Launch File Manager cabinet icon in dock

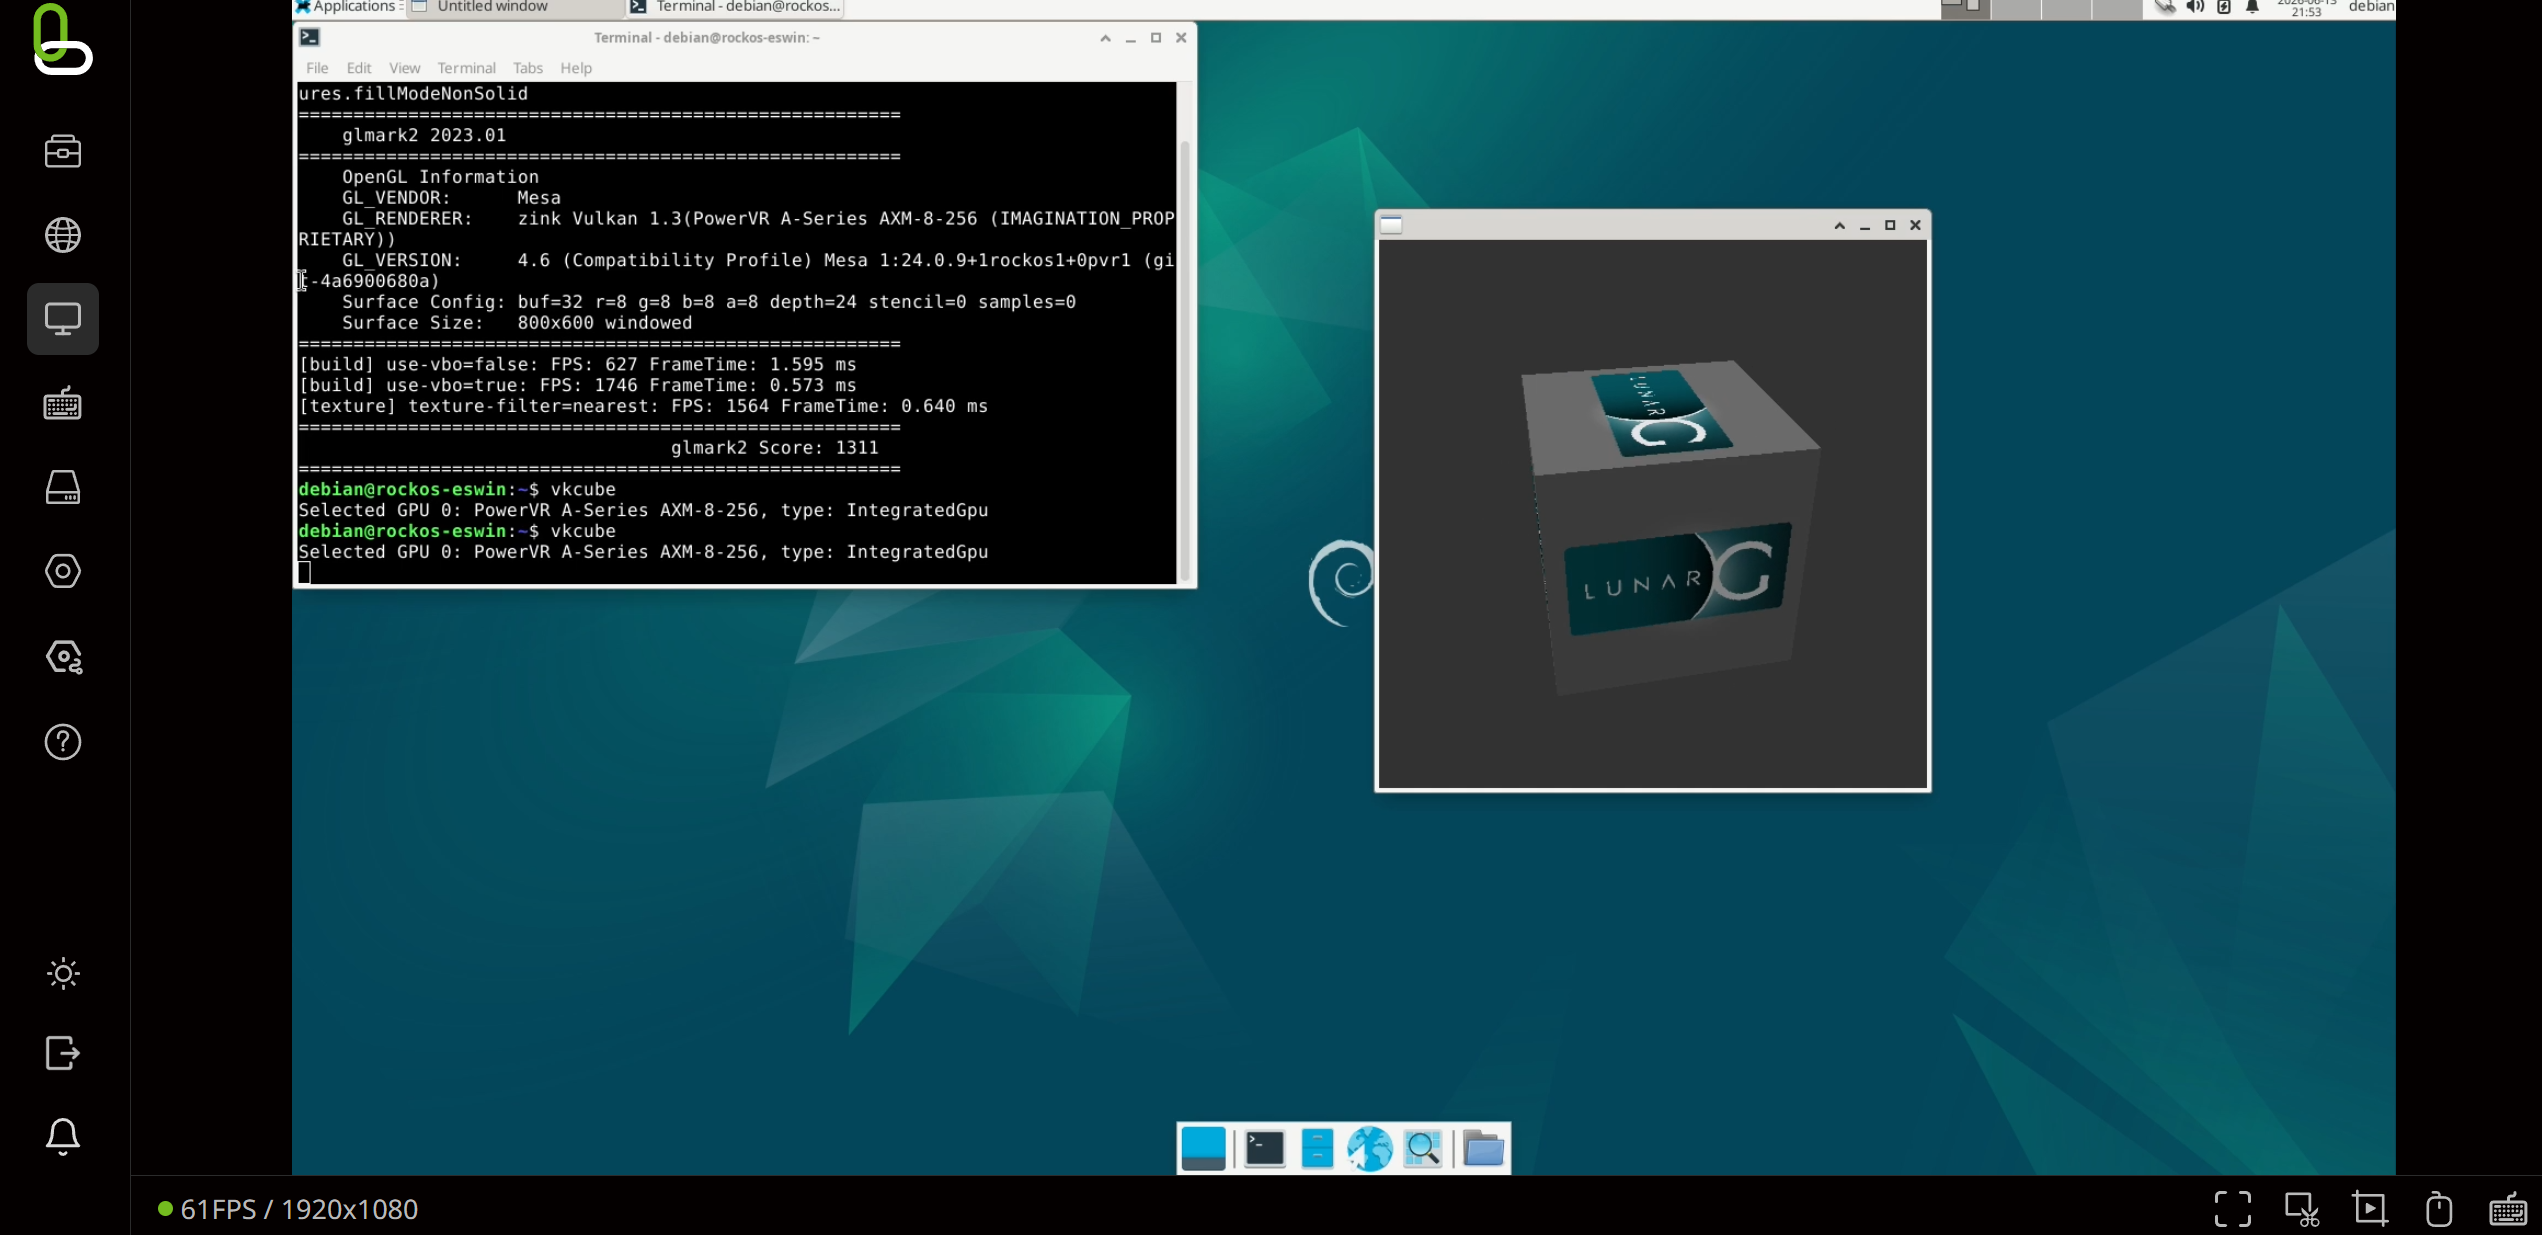point(1317,1148)
